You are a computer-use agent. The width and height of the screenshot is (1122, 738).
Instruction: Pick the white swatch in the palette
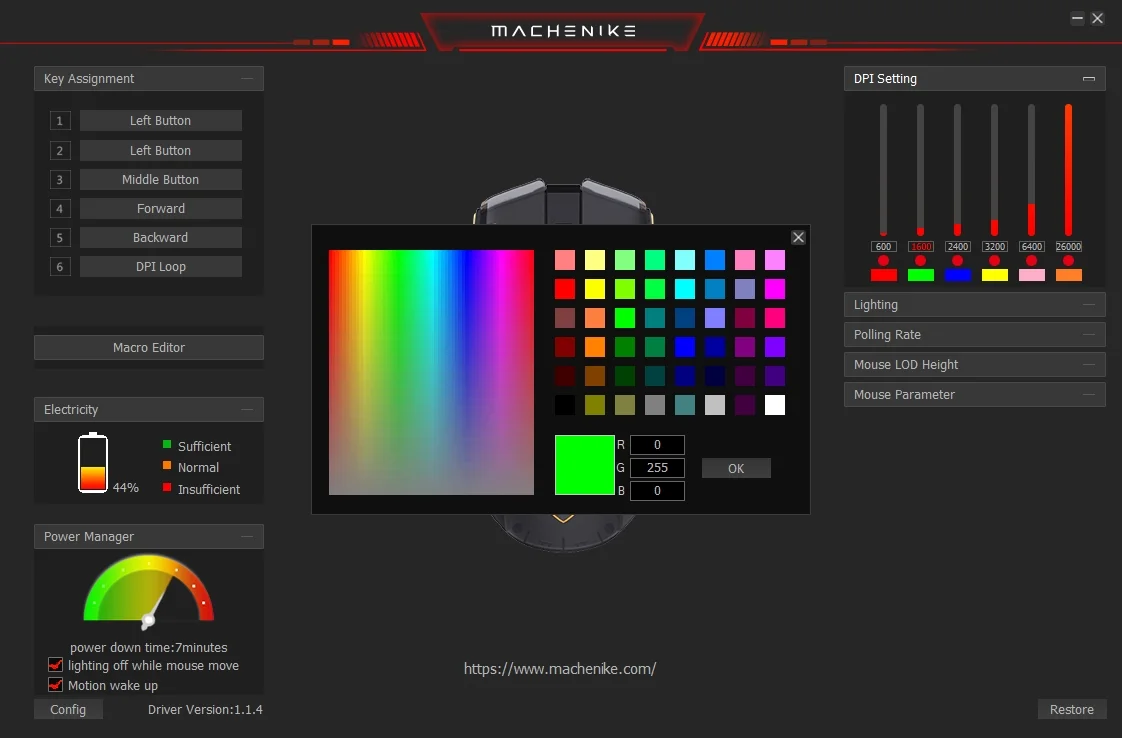pos(774,405)
